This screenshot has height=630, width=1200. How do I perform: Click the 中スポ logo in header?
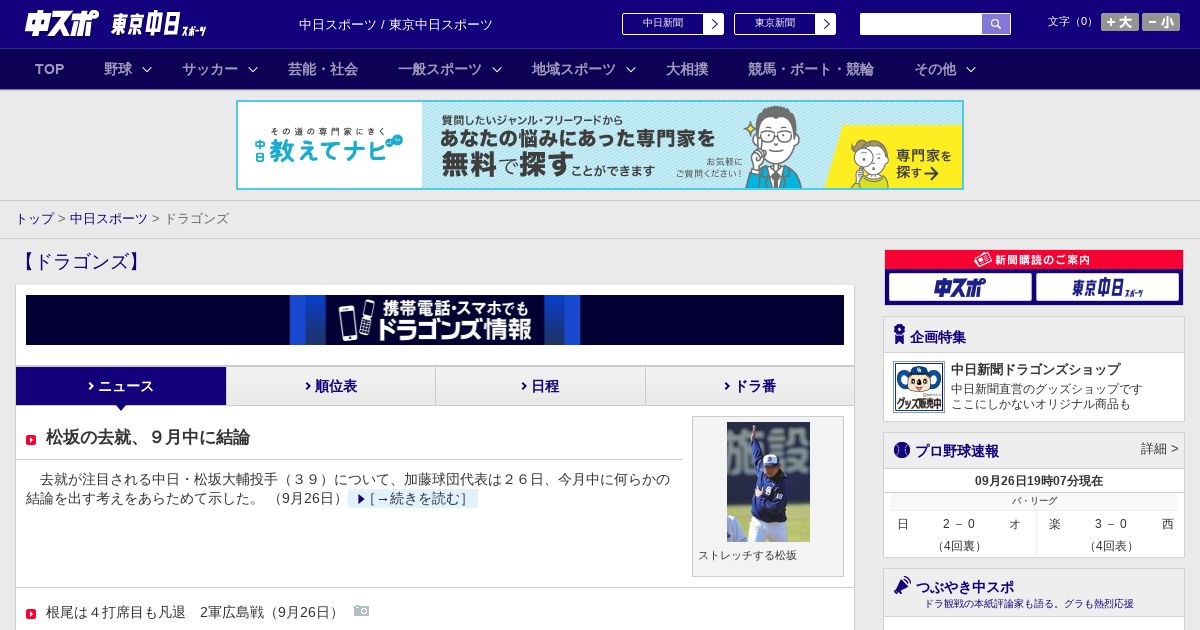tap(62, 23)
